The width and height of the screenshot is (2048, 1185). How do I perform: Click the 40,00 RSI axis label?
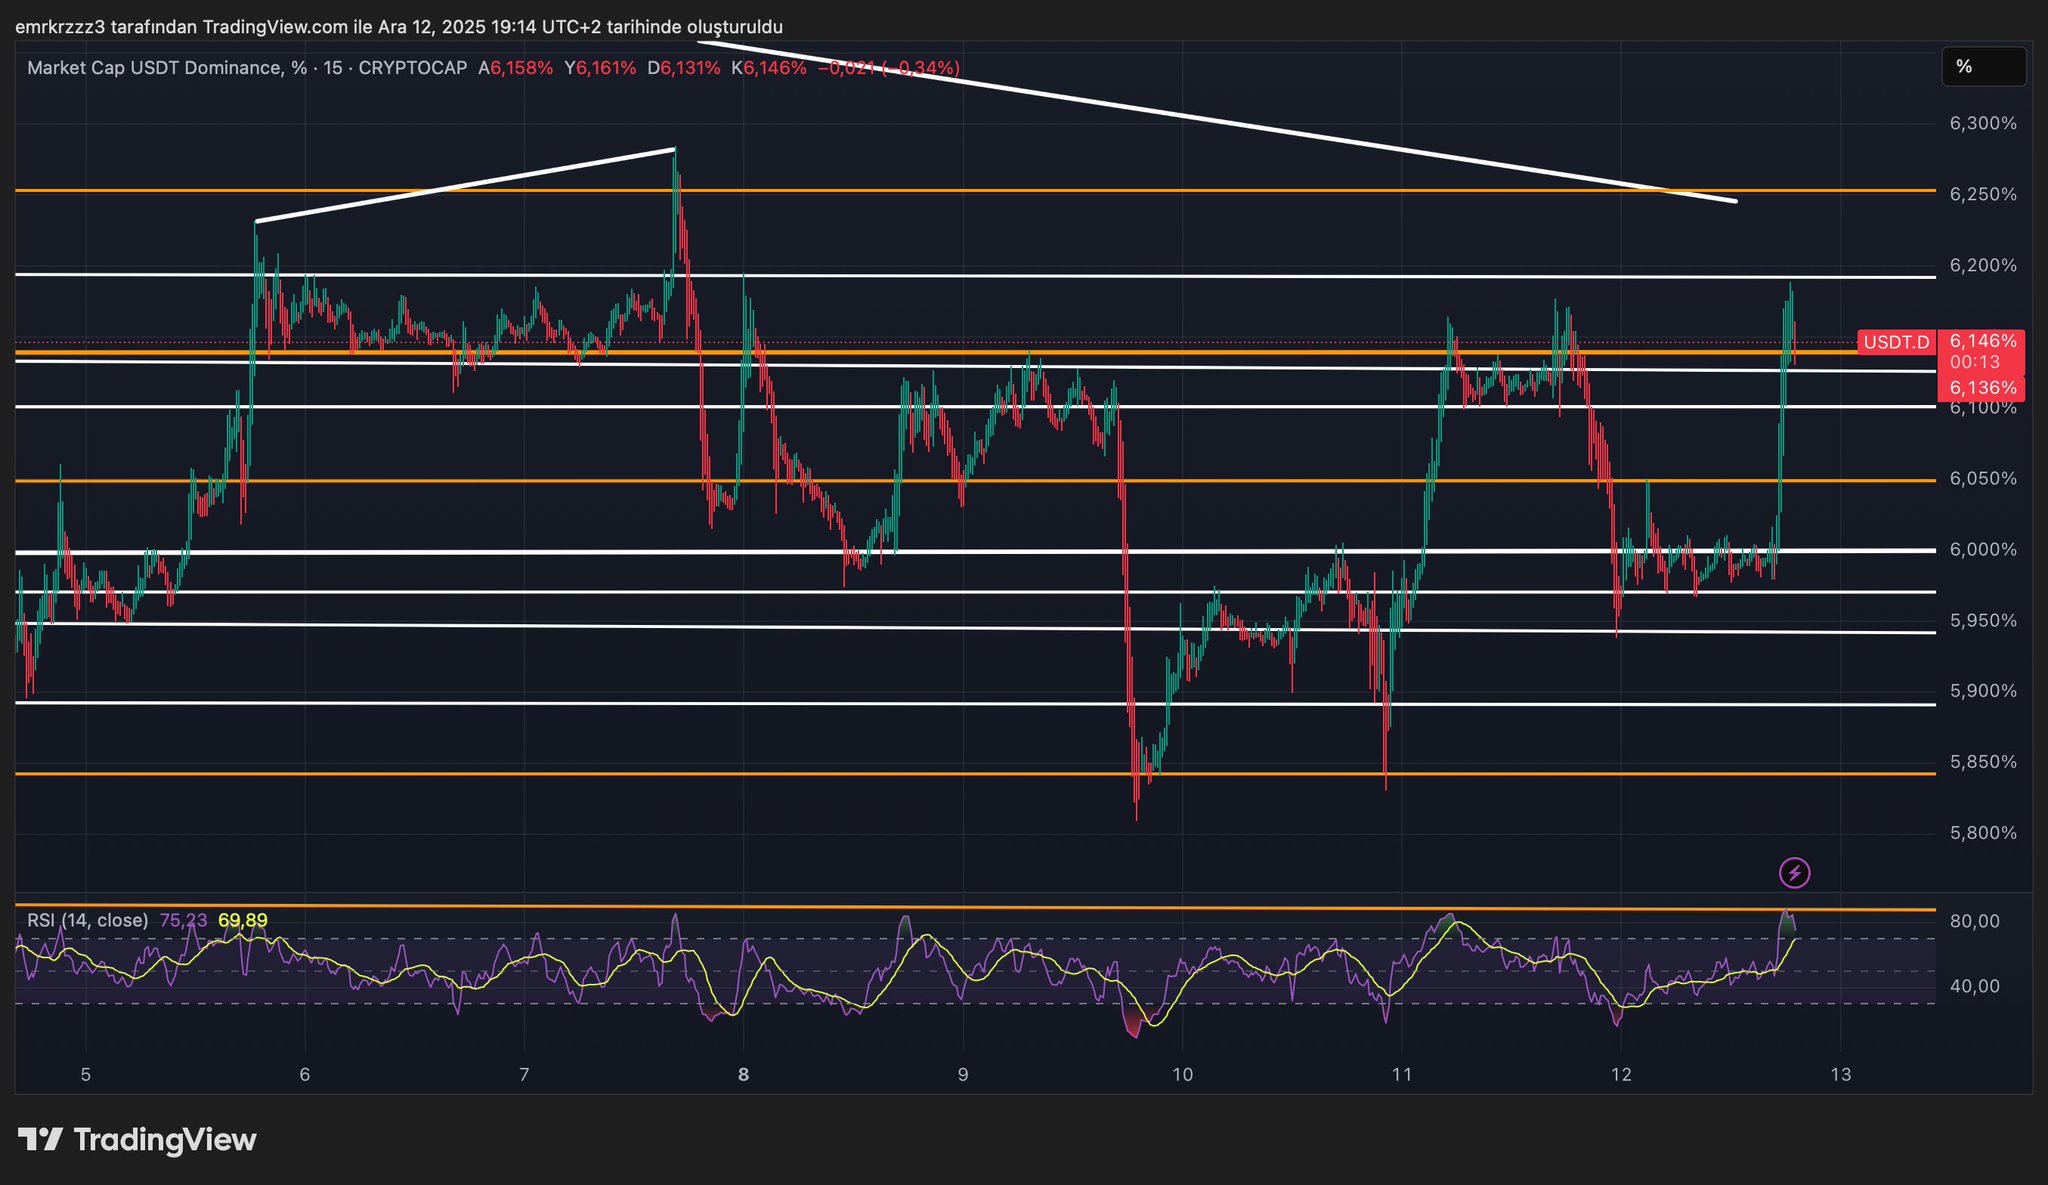click(1974, 986)
